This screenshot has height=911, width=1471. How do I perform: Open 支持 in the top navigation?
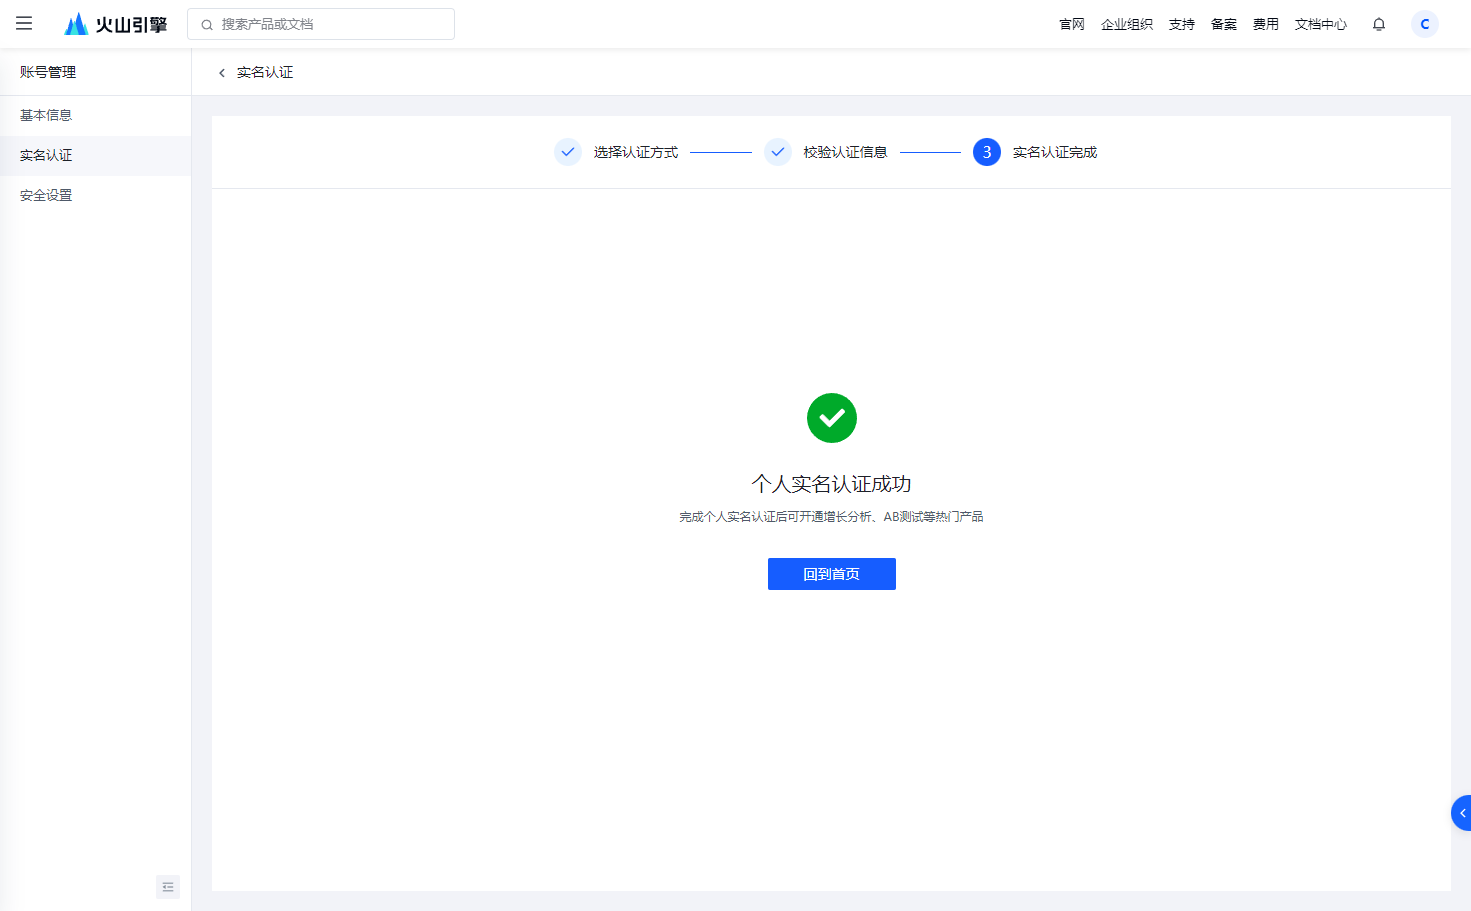(x=1182, y=24)
